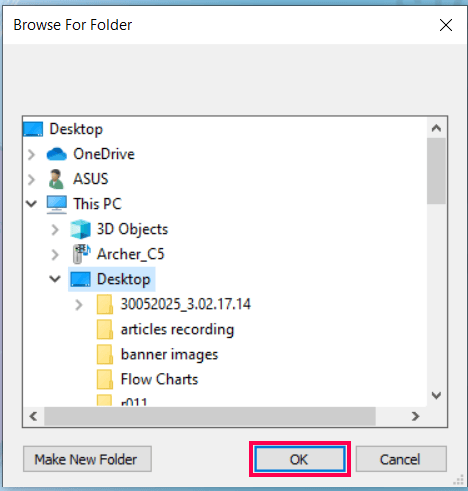Click the Flow Charts folder icon
This screenshot has width=468, height=491.
point(105,379)
